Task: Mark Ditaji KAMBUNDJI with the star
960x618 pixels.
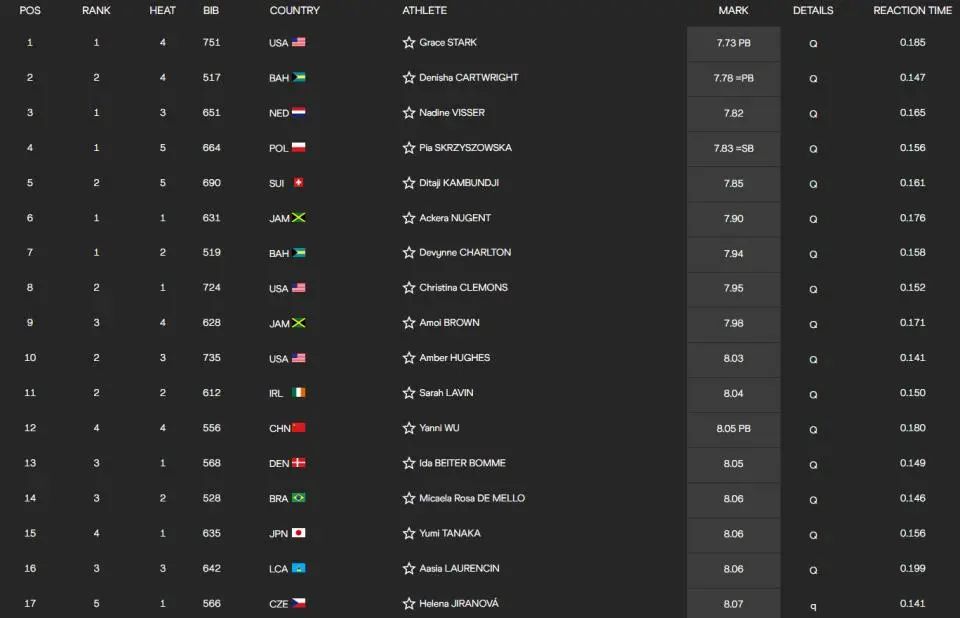Action: pos(409,183)
